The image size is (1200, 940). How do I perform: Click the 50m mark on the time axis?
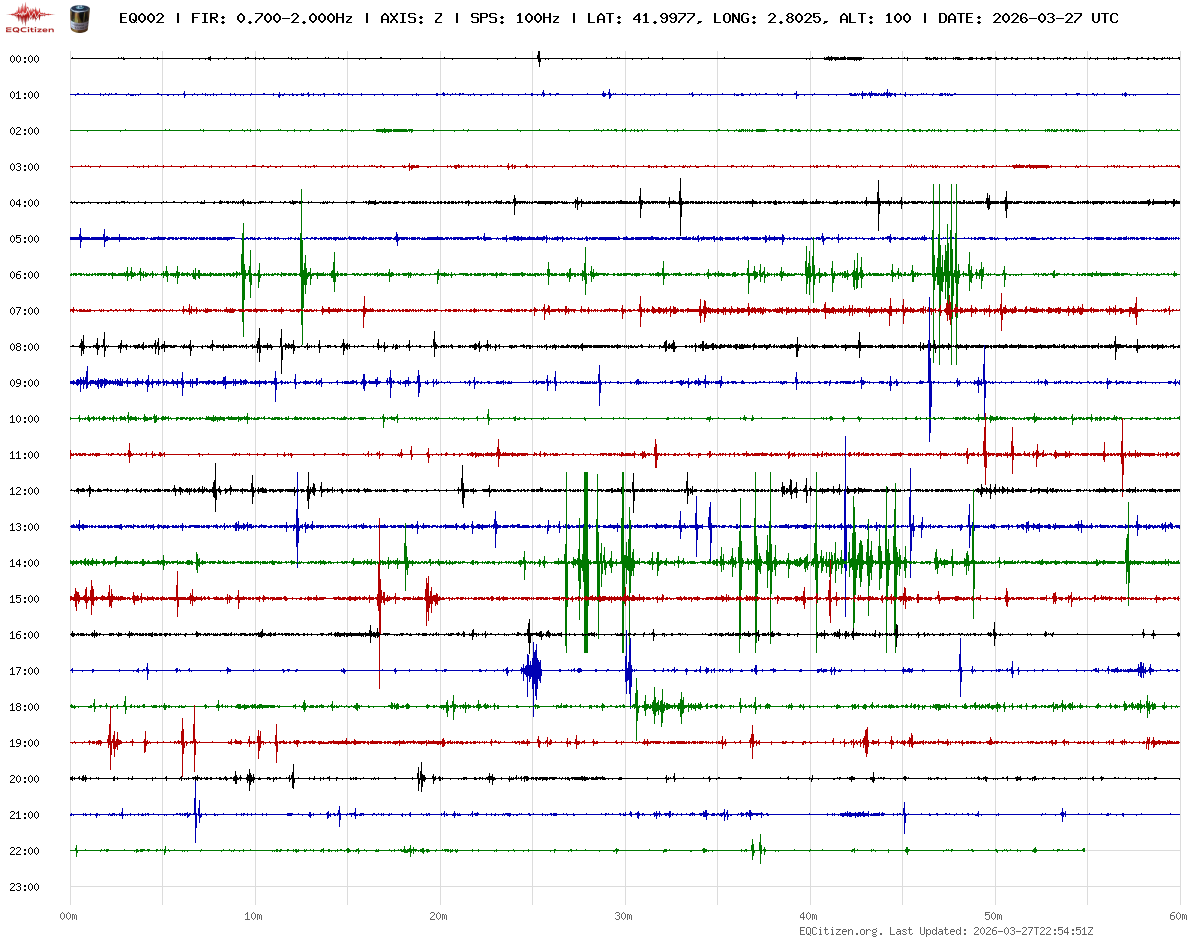pos(994,916)
